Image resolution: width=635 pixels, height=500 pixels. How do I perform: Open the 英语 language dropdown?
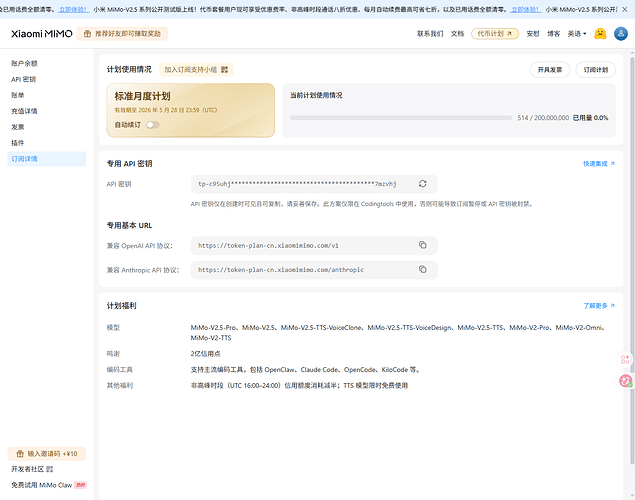tap(577, 34)
